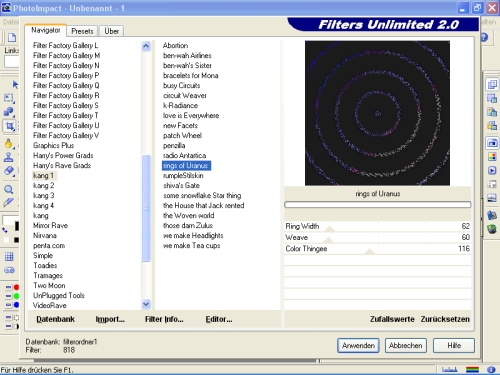Click Zufallswerte to randomize settings
This screenshot has width=500, height=375.
[x=392, y=319]
